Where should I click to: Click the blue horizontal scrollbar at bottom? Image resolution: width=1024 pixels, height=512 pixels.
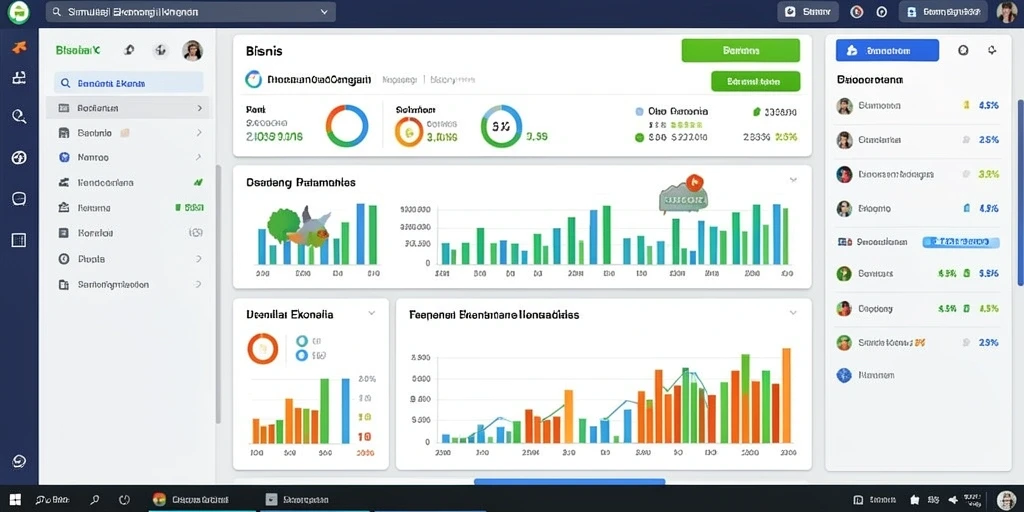pyautogui.click(x=569, y=482)
